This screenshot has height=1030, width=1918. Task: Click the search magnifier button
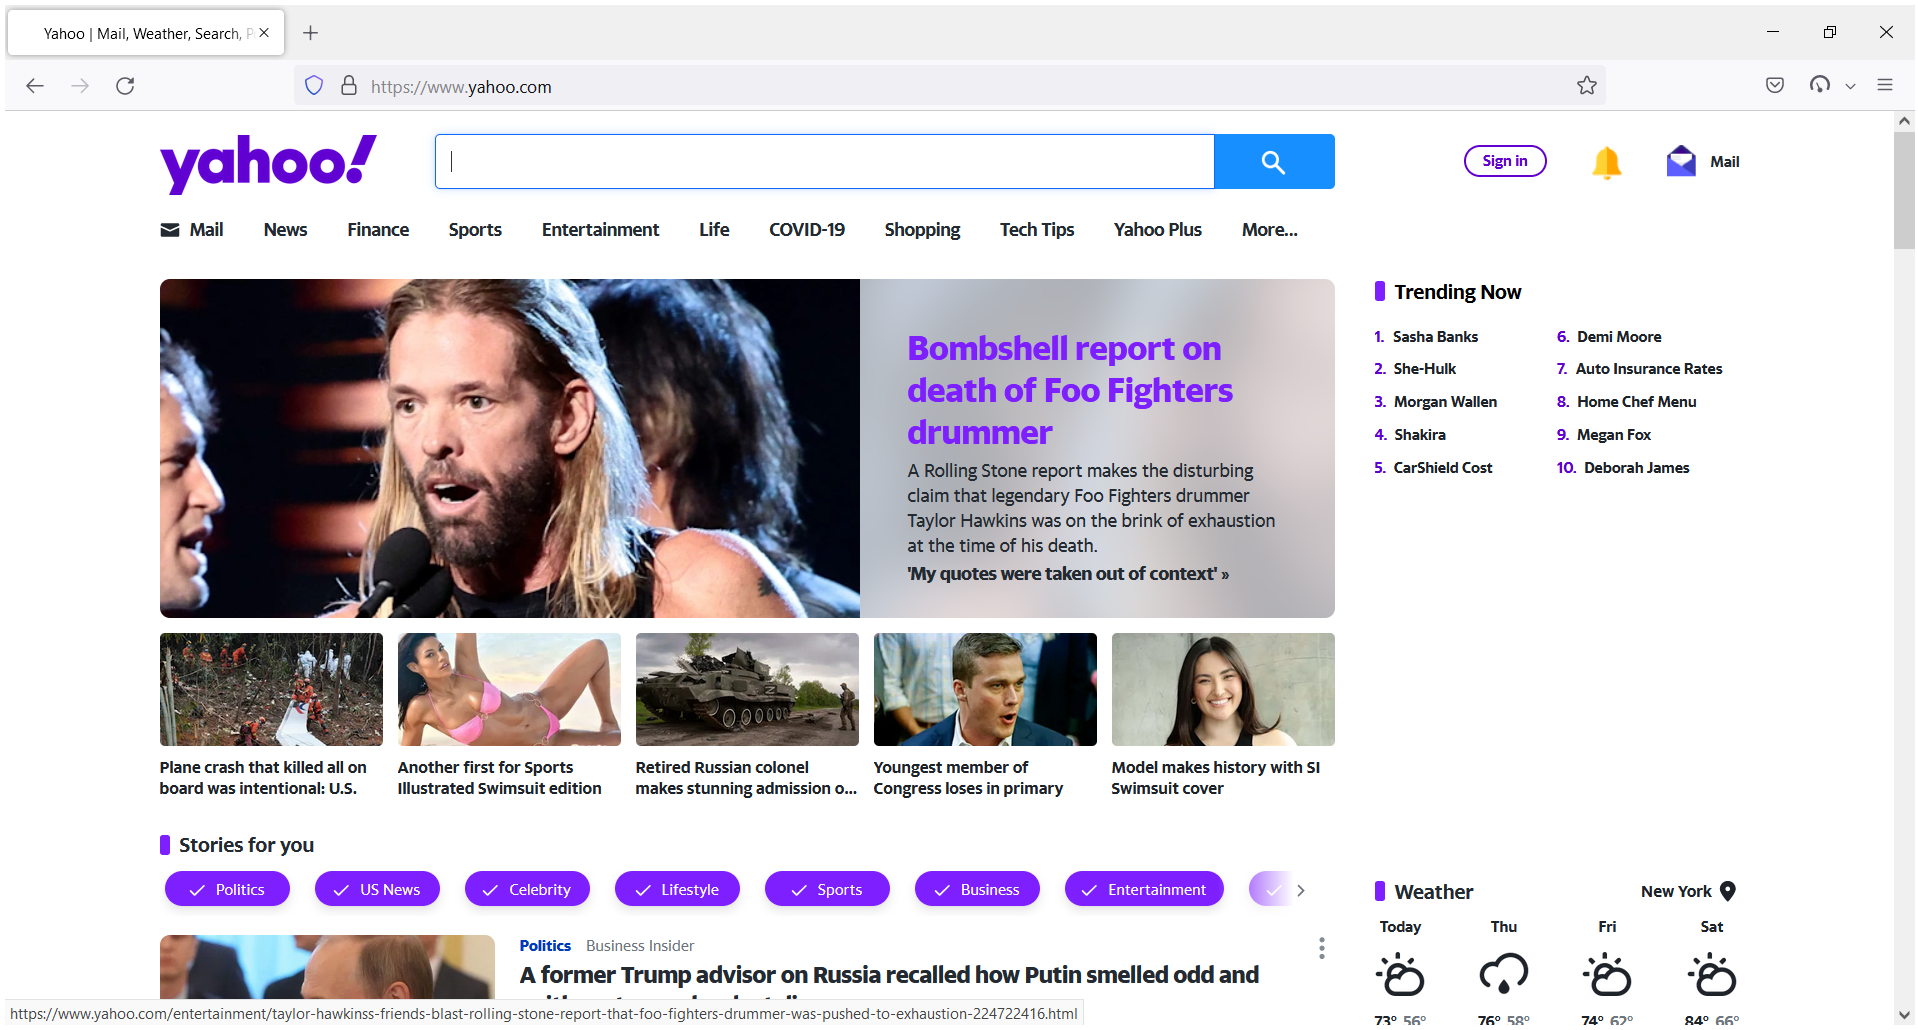[1273, 161]
